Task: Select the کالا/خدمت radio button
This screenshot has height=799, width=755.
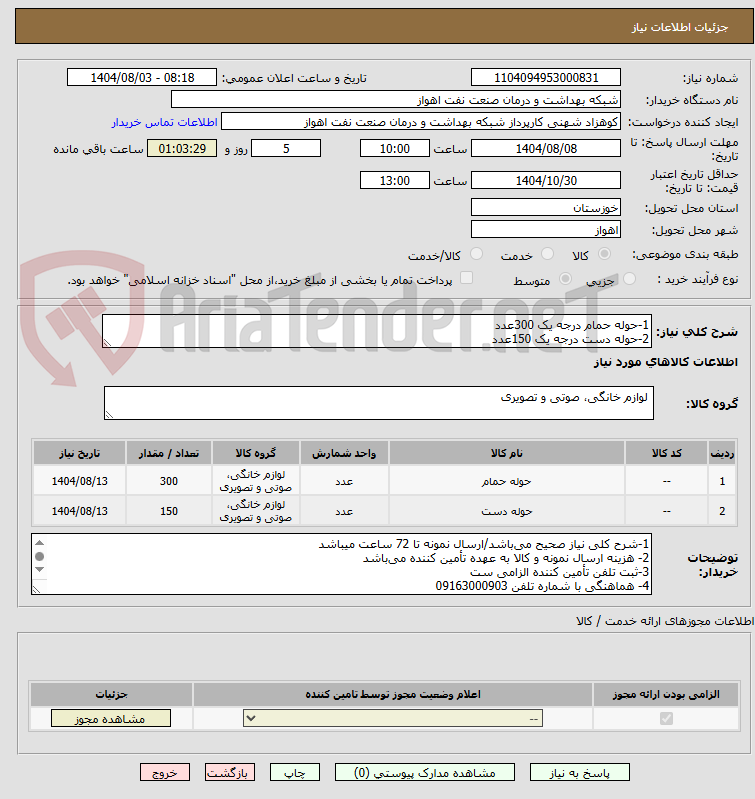Action: [476, 254]
